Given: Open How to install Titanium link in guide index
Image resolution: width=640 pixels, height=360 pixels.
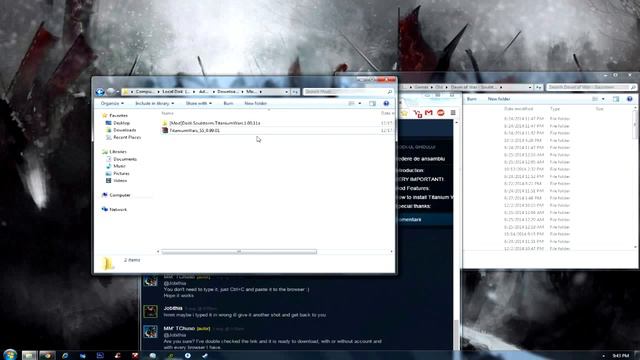Looking at the screenshot, I should pos(424,197).
